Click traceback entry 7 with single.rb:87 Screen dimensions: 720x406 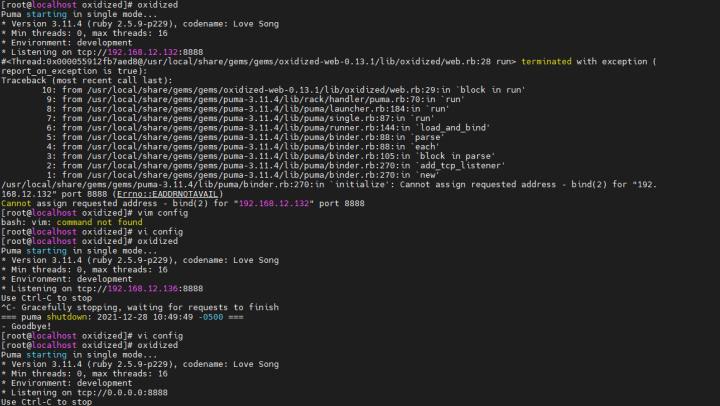coord(240,118)
